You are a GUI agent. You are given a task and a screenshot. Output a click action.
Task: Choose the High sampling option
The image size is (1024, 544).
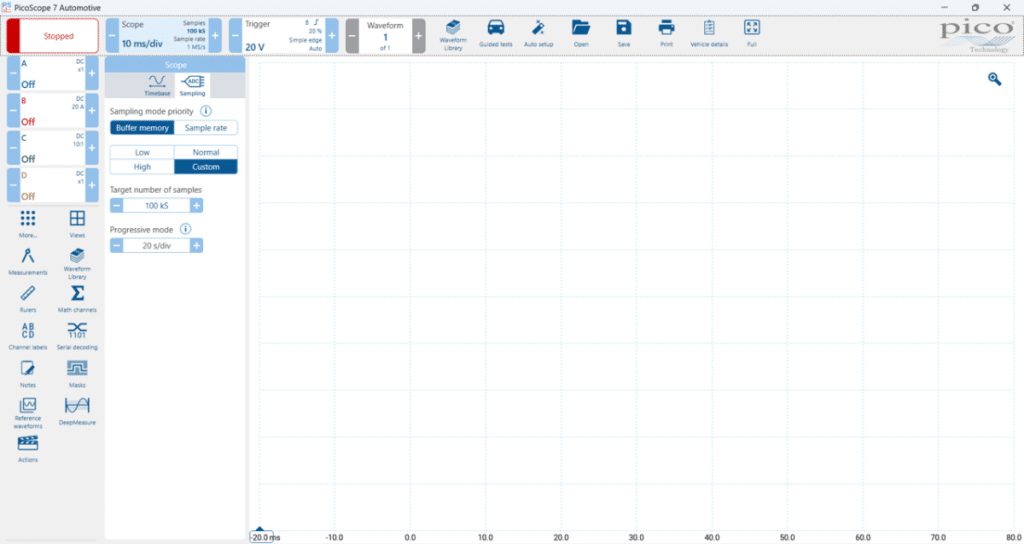(x=142, y=167)
